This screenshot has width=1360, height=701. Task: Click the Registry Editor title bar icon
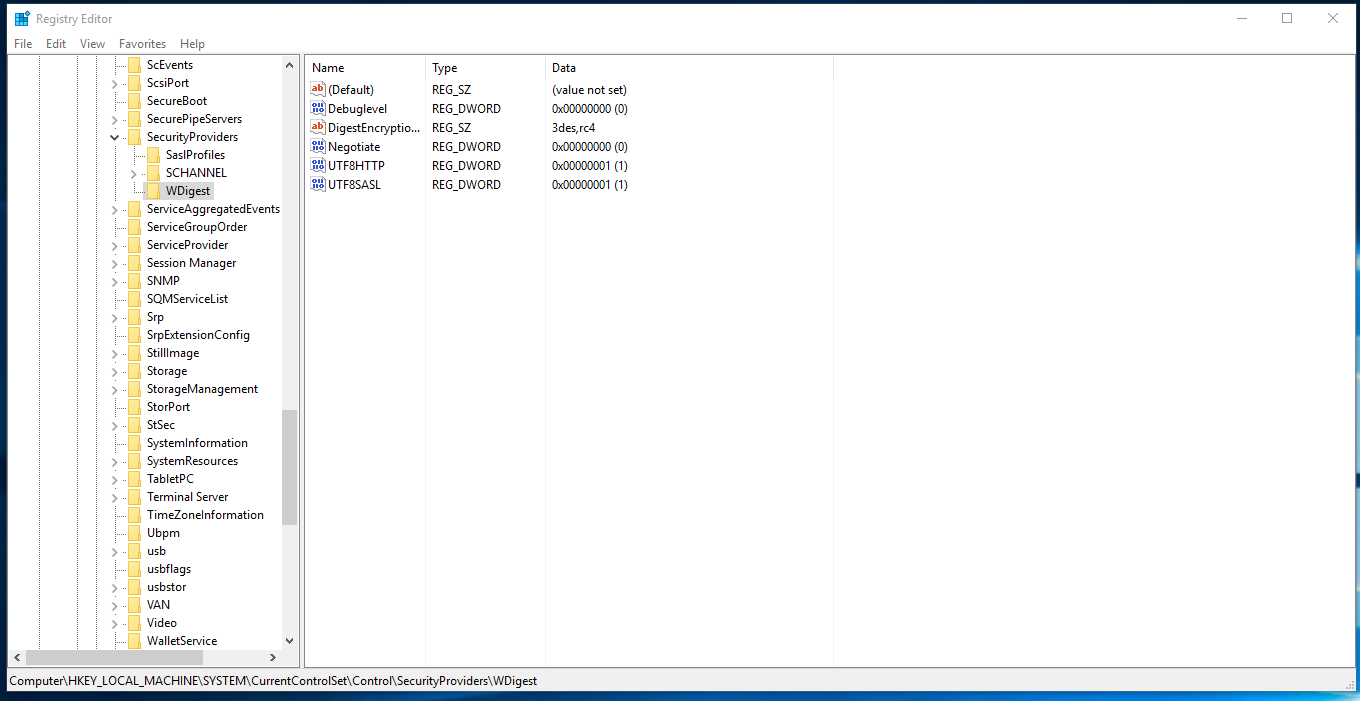click(22, 18)
